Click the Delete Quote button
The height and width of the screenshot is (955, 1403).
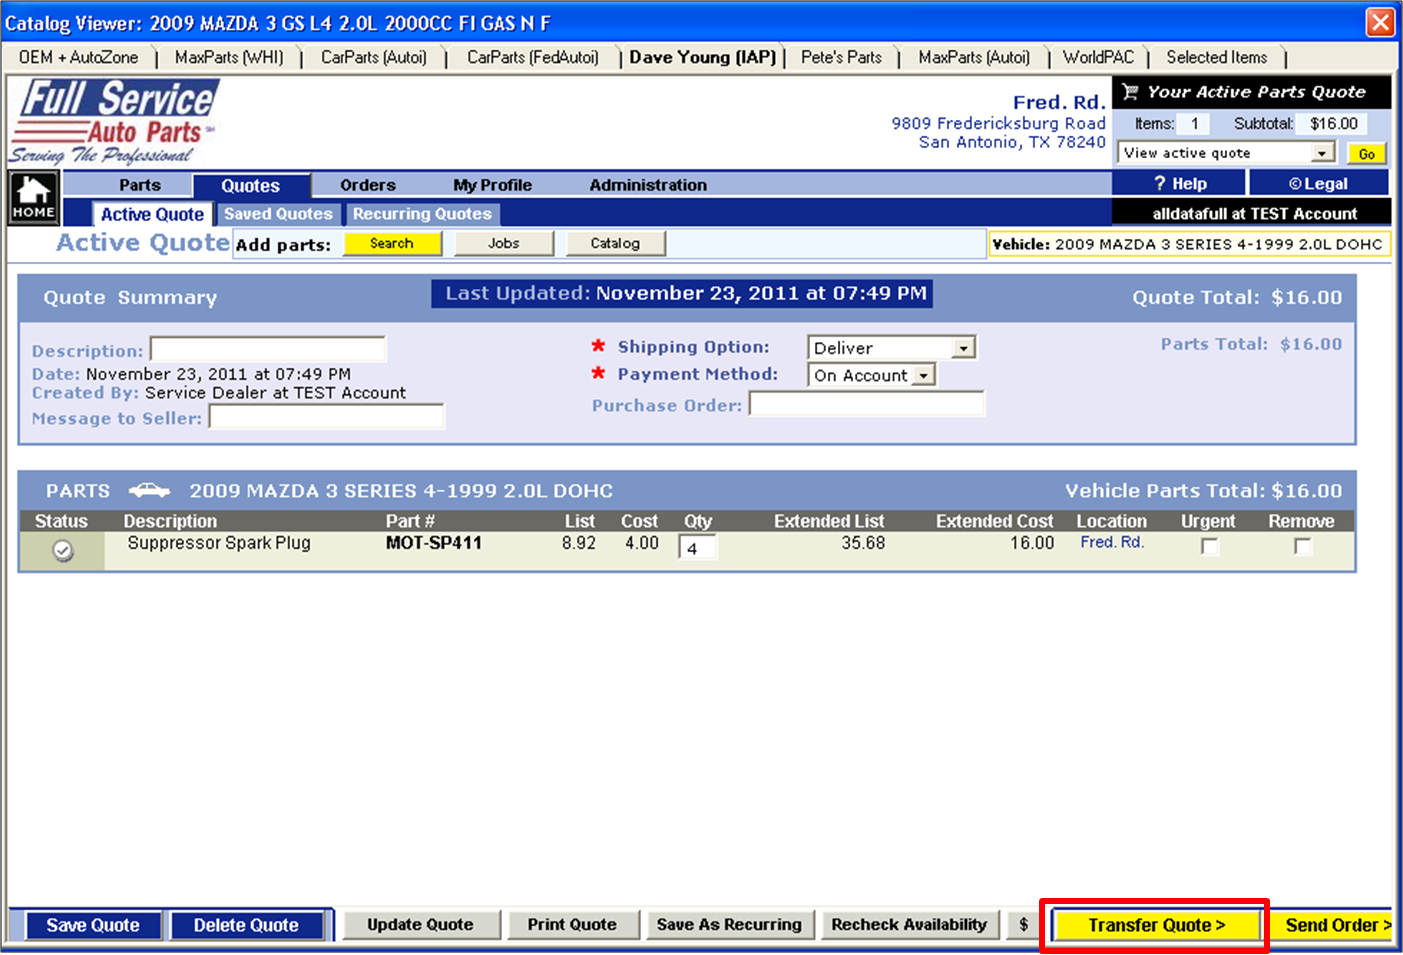(246, 926)
